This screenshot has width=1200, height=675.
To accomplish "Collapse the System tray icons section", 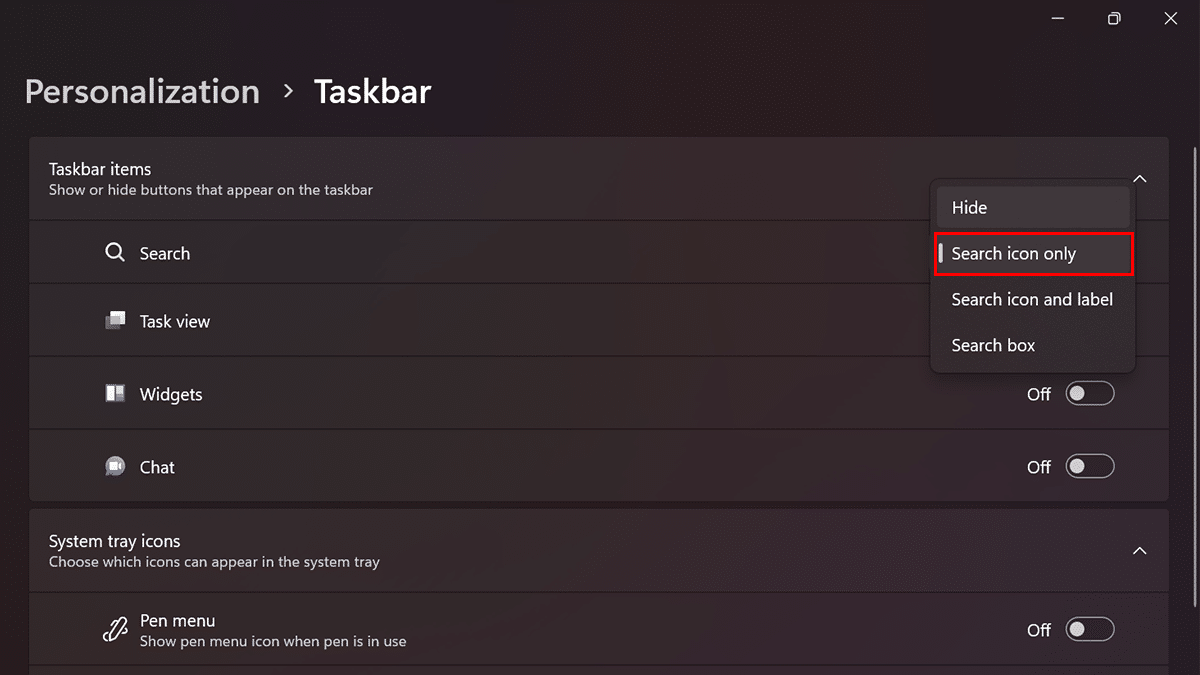I will coord(1140,551).
